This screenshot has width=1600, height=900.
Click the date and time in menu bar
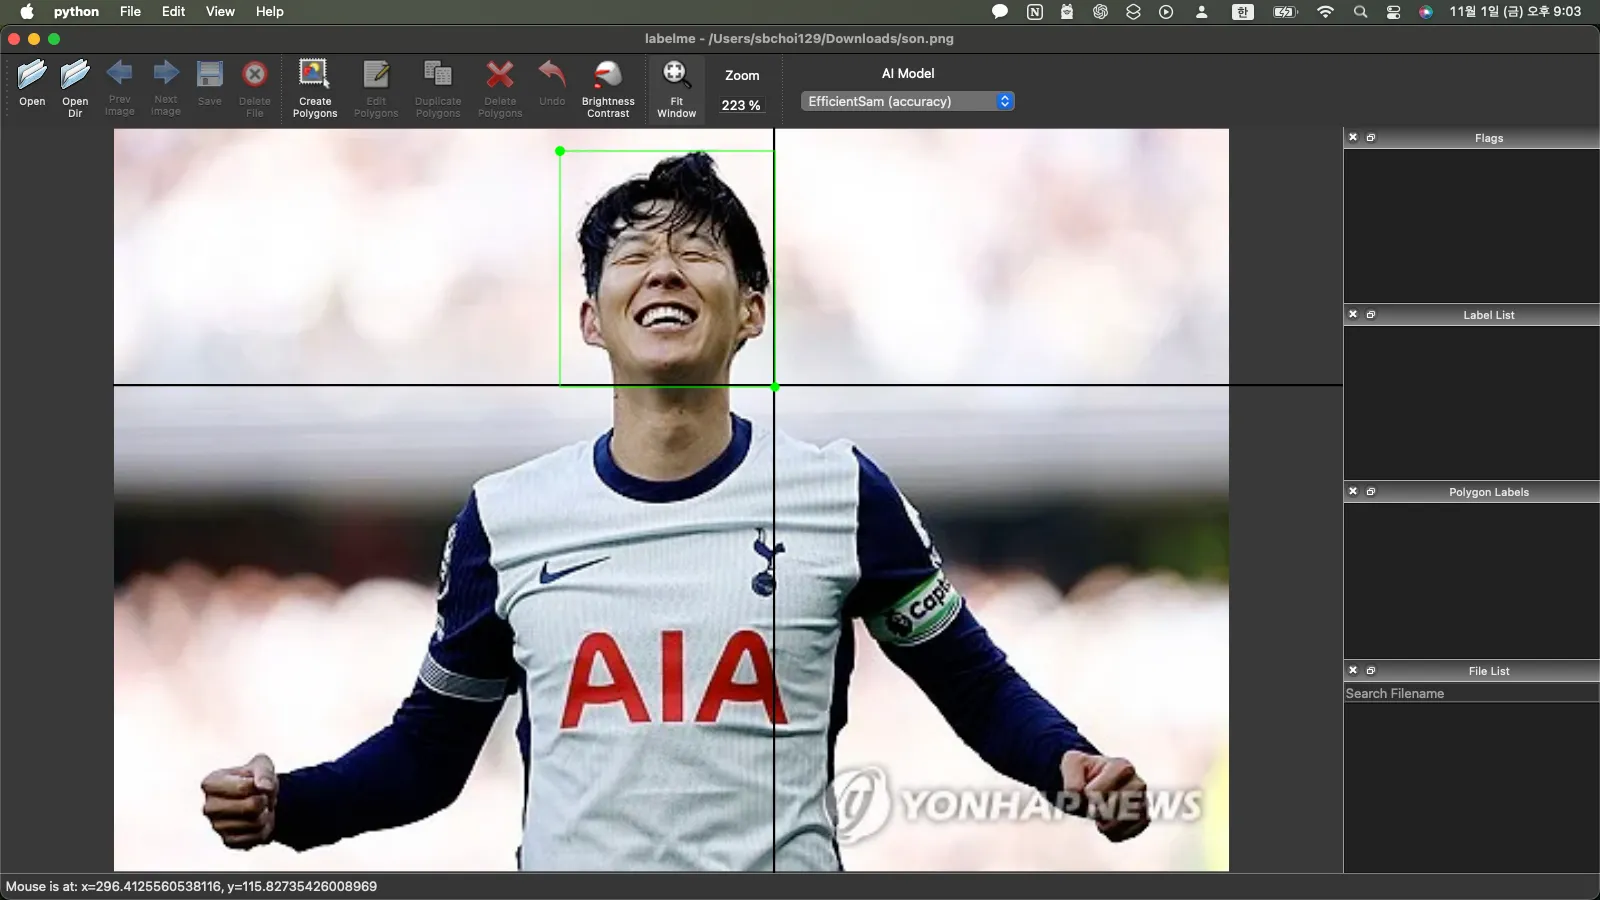tap(1515, 11)
